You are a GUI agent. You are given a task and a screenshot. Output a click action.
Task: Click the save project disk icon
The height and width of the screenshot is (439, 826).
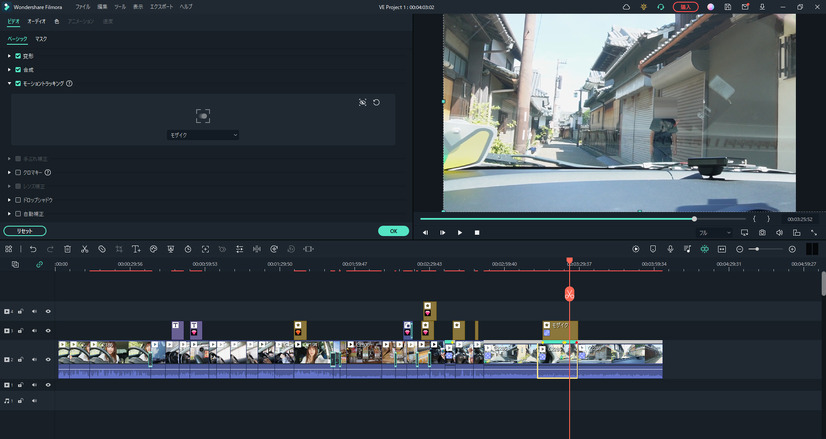click(x=727, y=7)
